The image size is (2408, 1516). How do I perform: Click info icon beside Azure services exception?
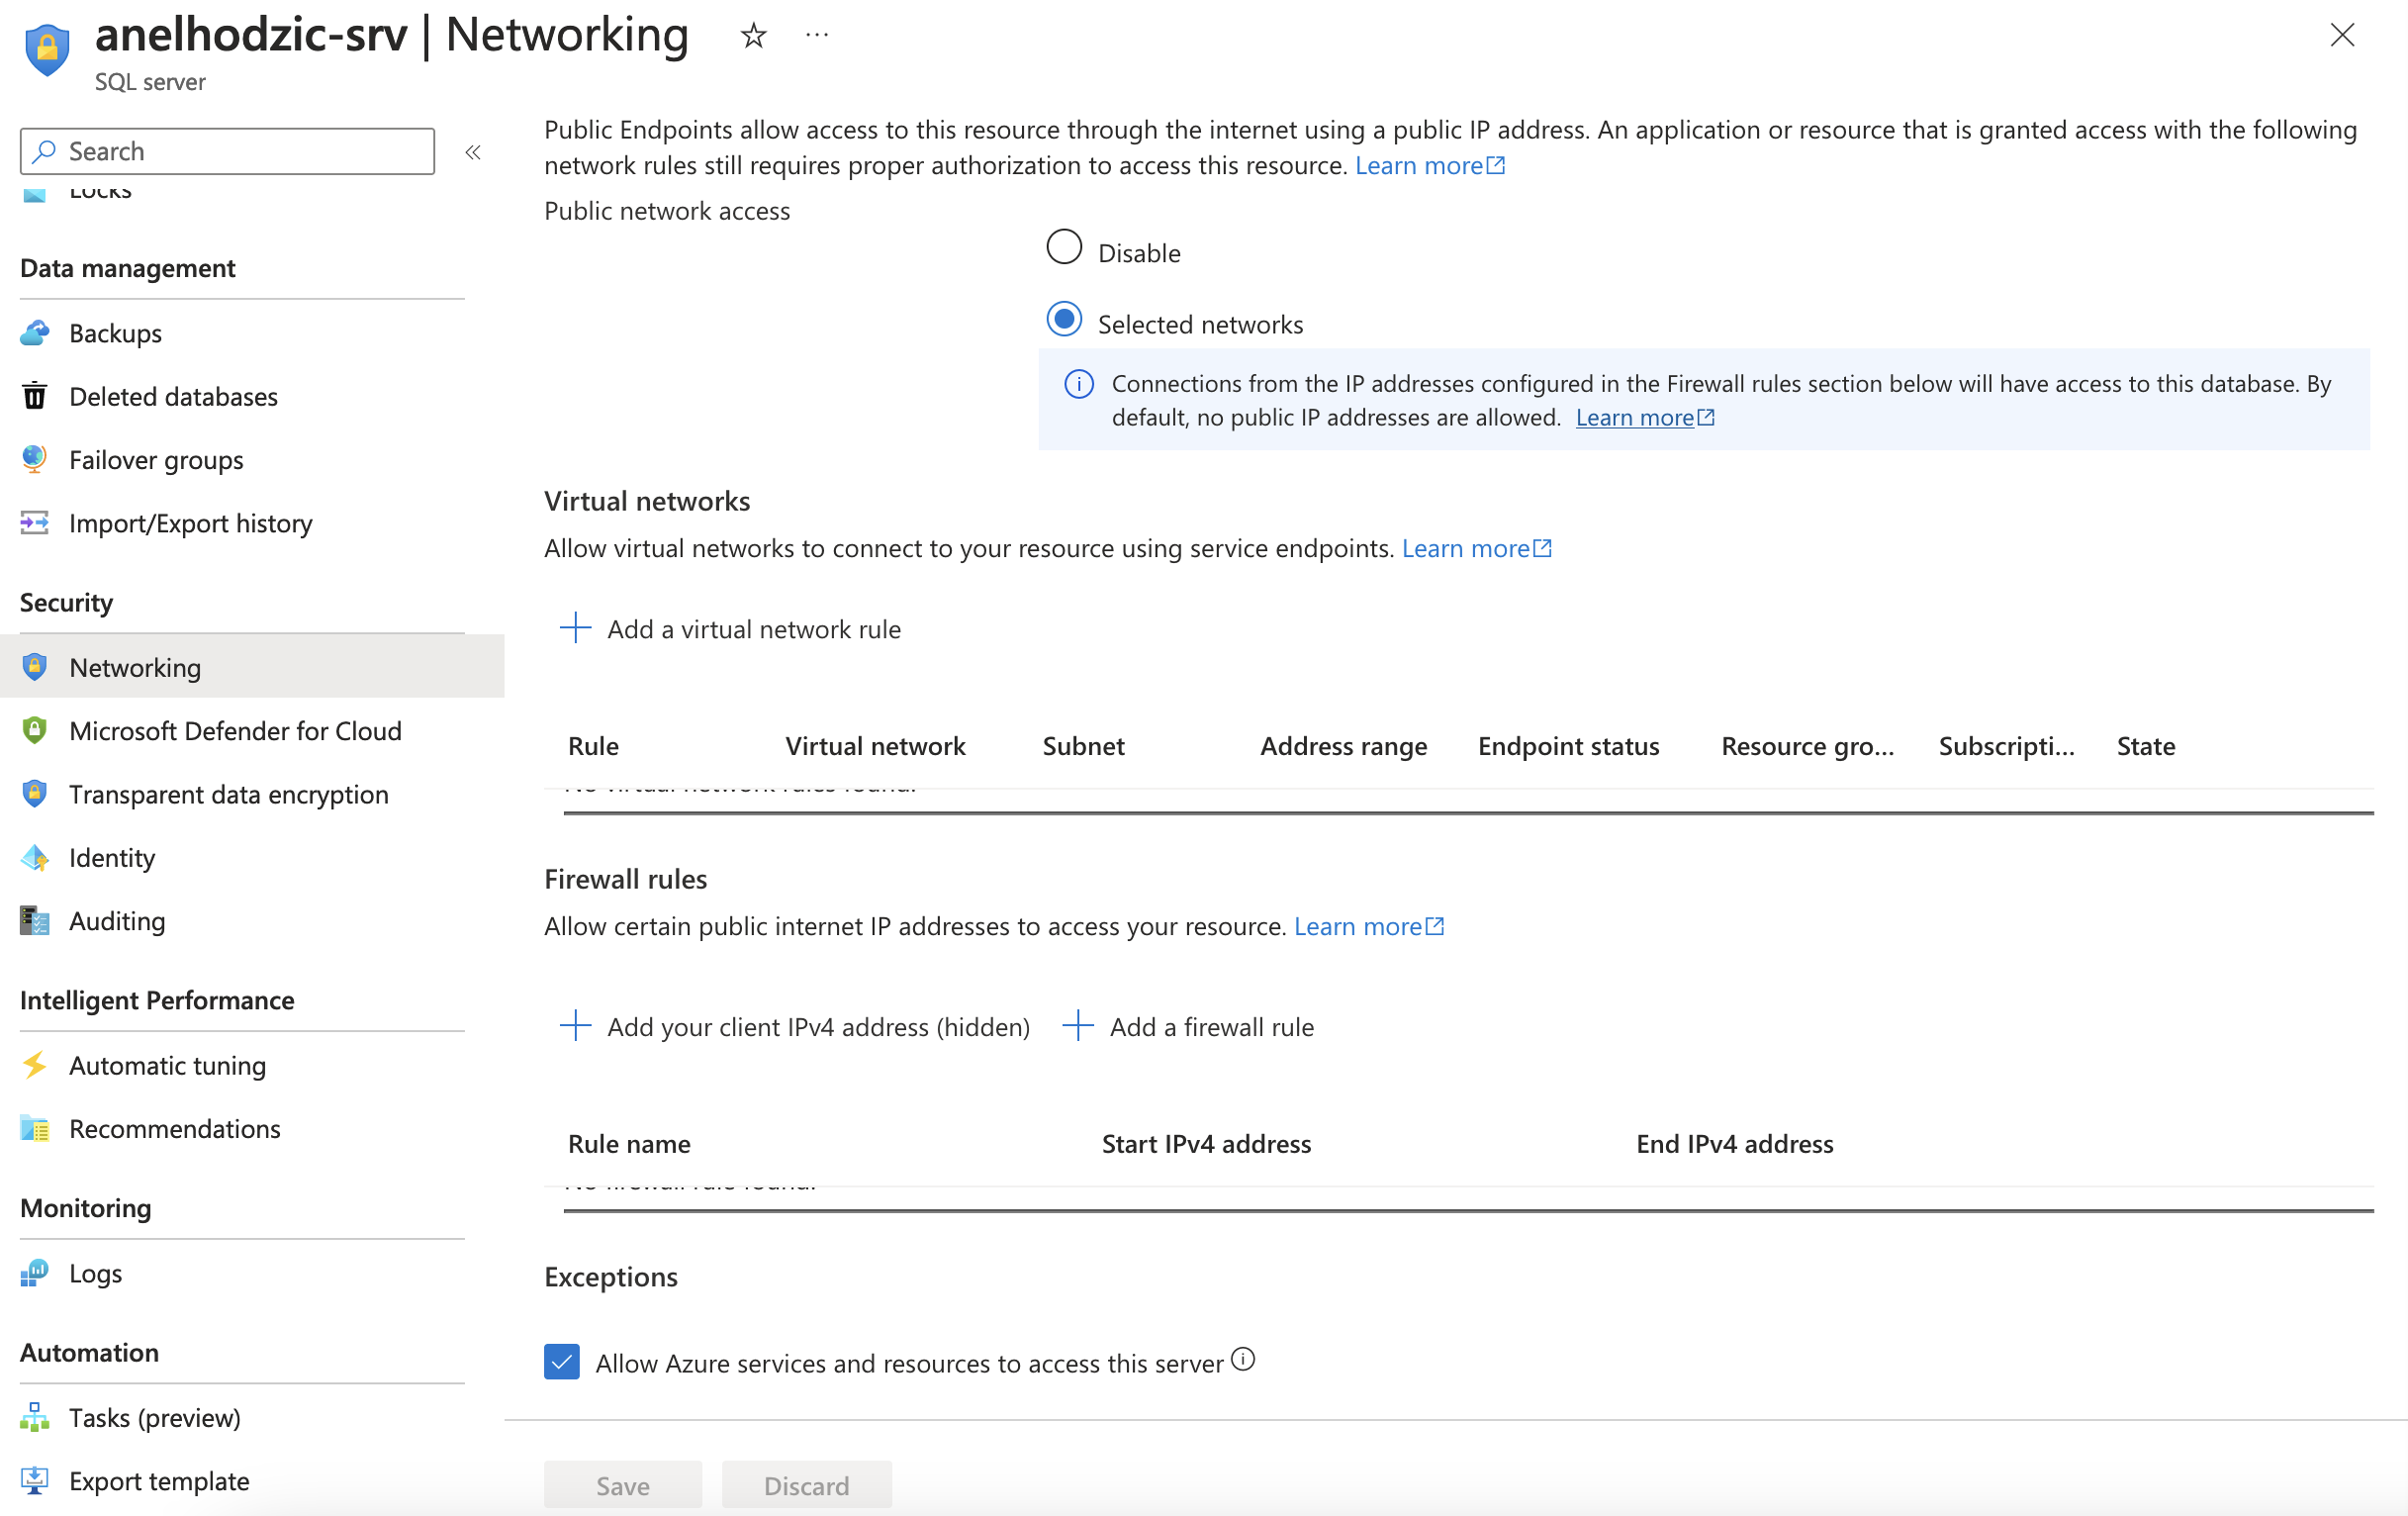(1243, 1359)
